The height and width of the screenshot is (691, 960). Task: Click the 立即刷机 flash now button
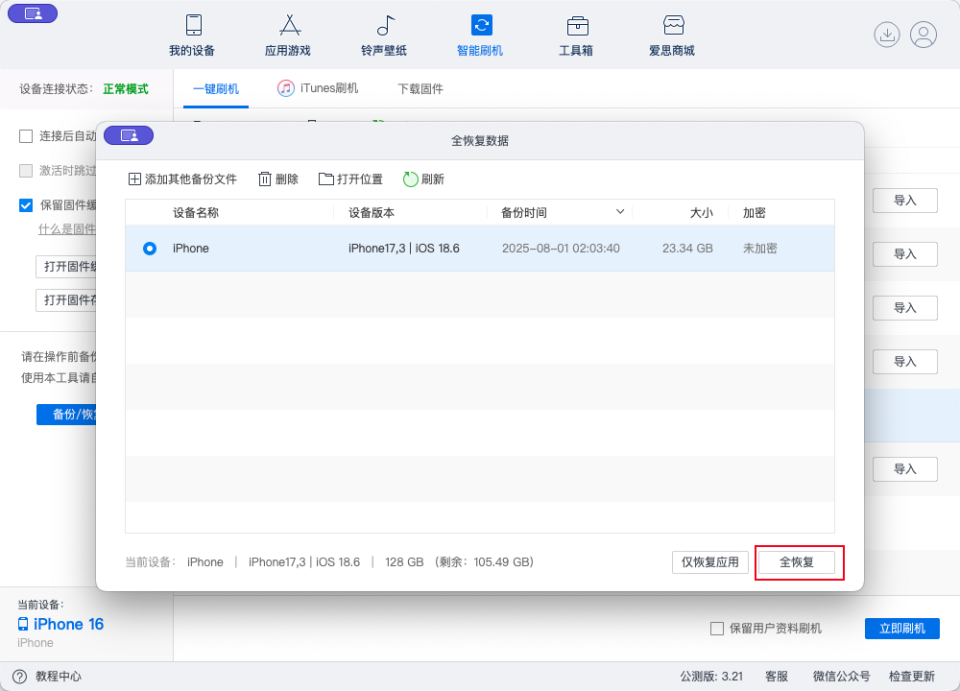click(902, 629)
